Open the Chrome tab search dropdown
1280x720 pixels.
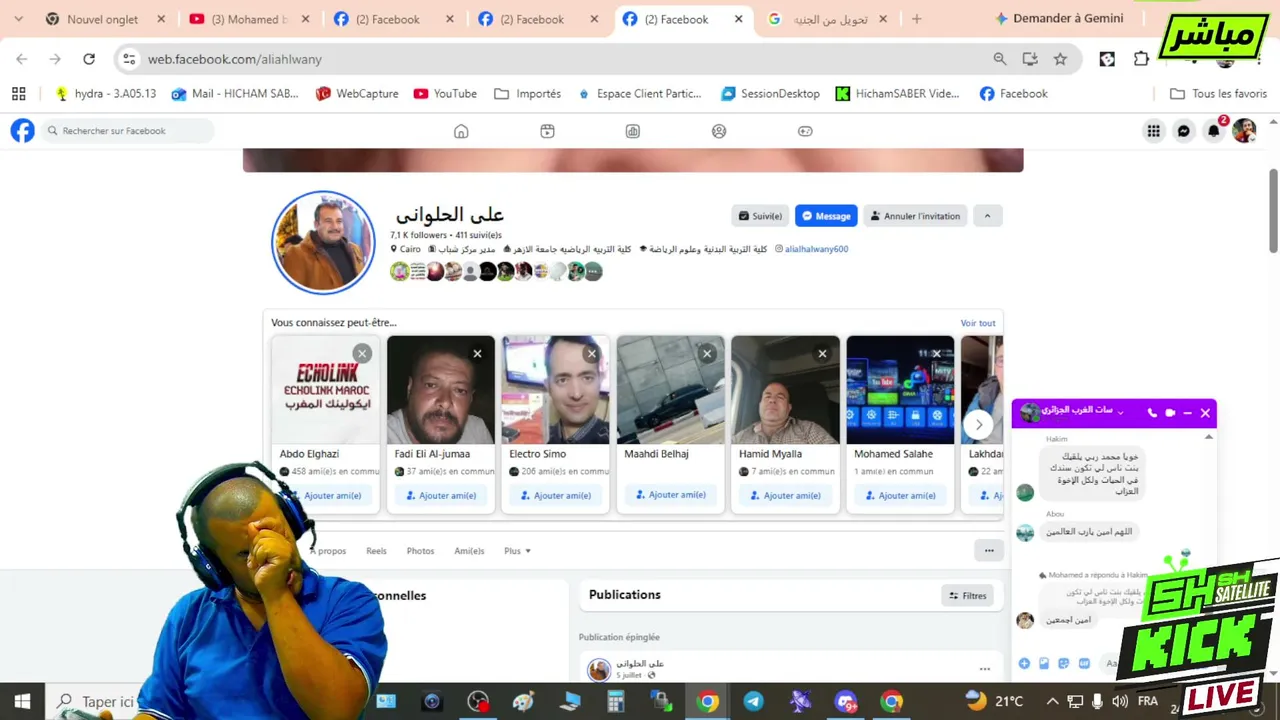(18, 19)
